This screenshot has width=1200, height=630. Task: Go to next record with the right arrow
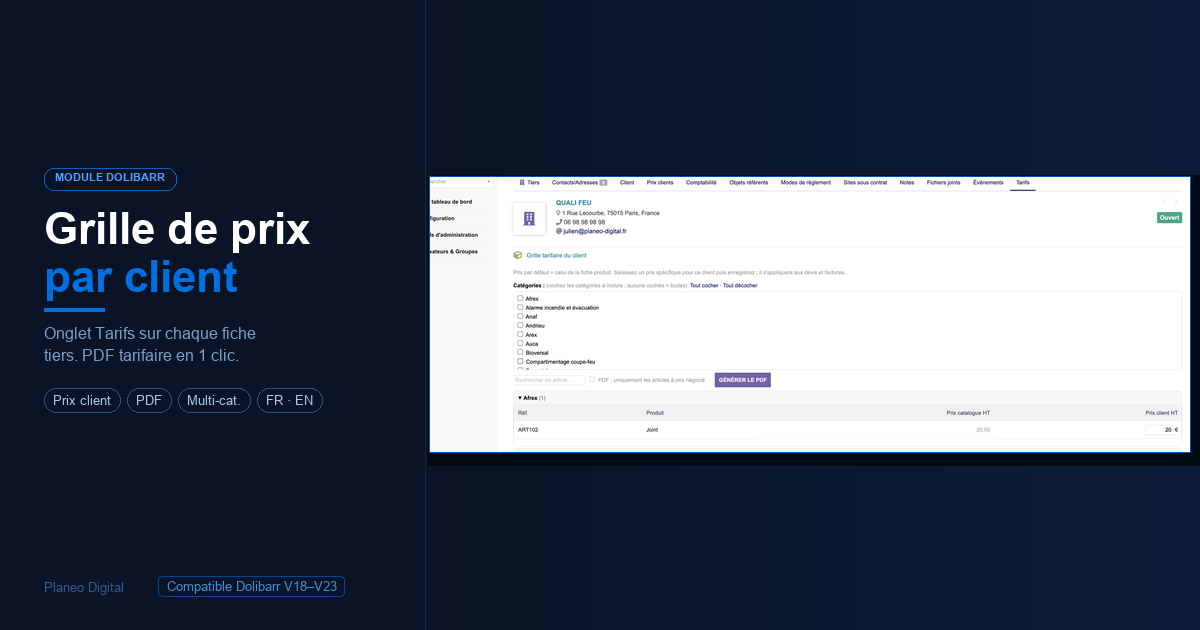1176,202
